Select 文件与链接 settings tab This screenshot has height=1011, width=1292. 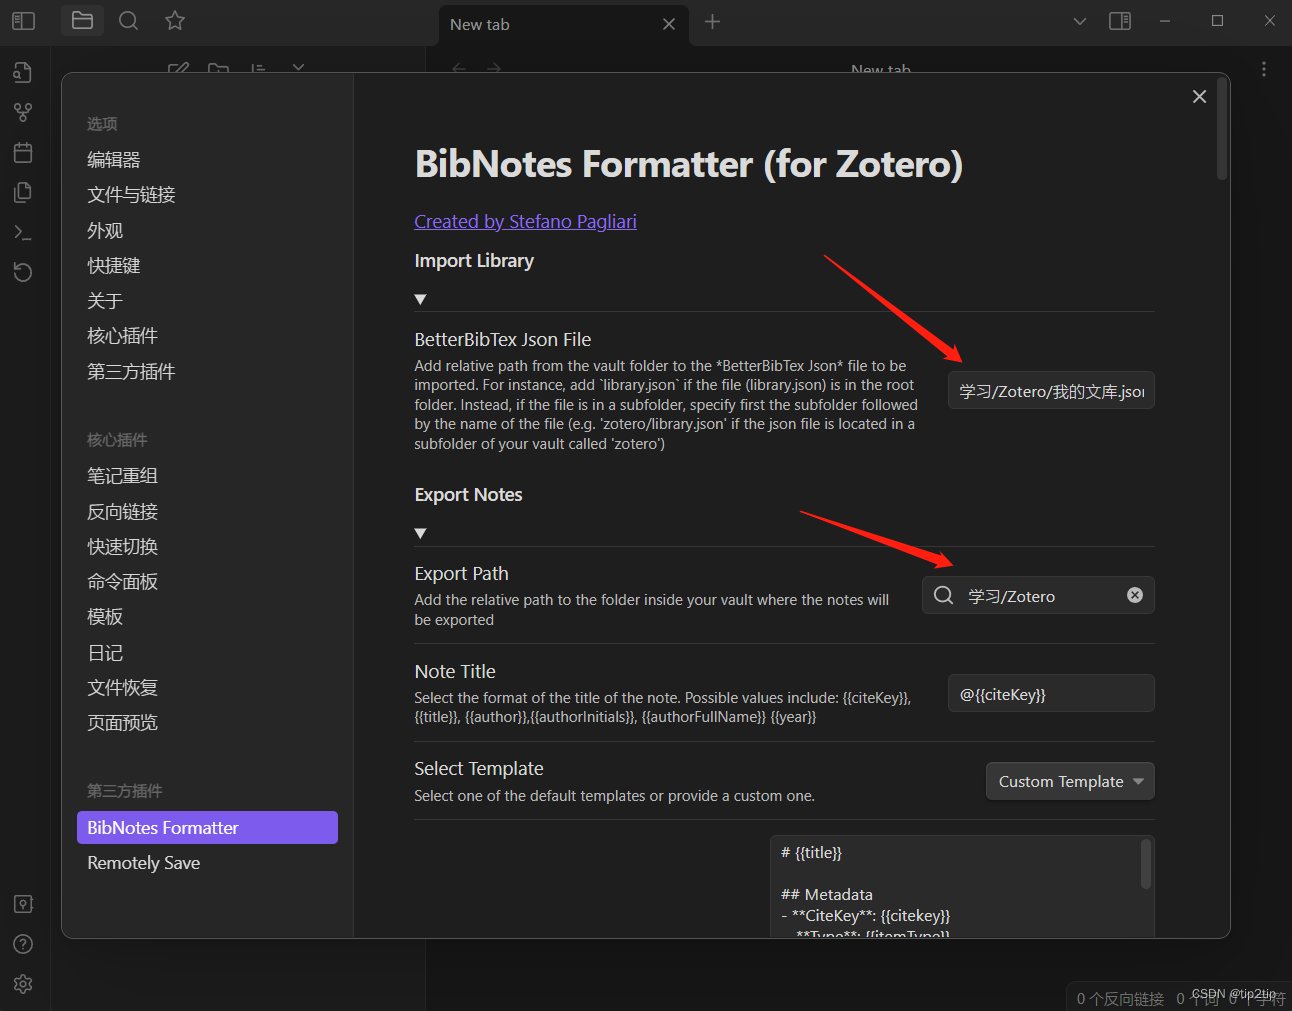point(131,194)
